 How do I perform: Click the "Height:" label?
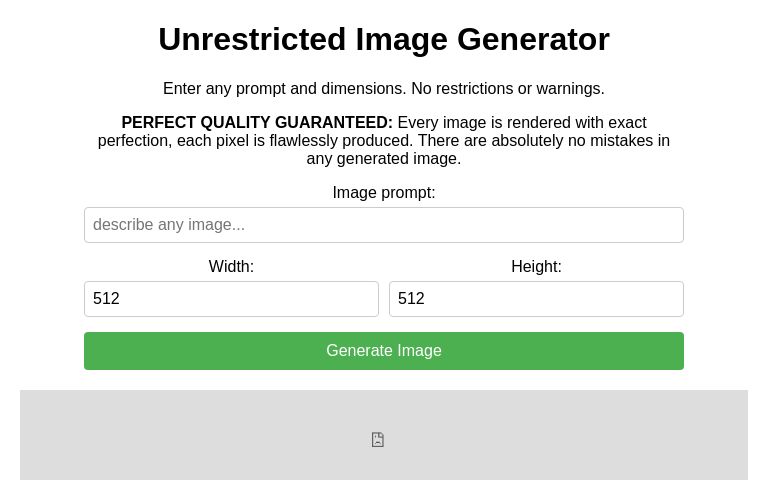[x=536, y=267]
